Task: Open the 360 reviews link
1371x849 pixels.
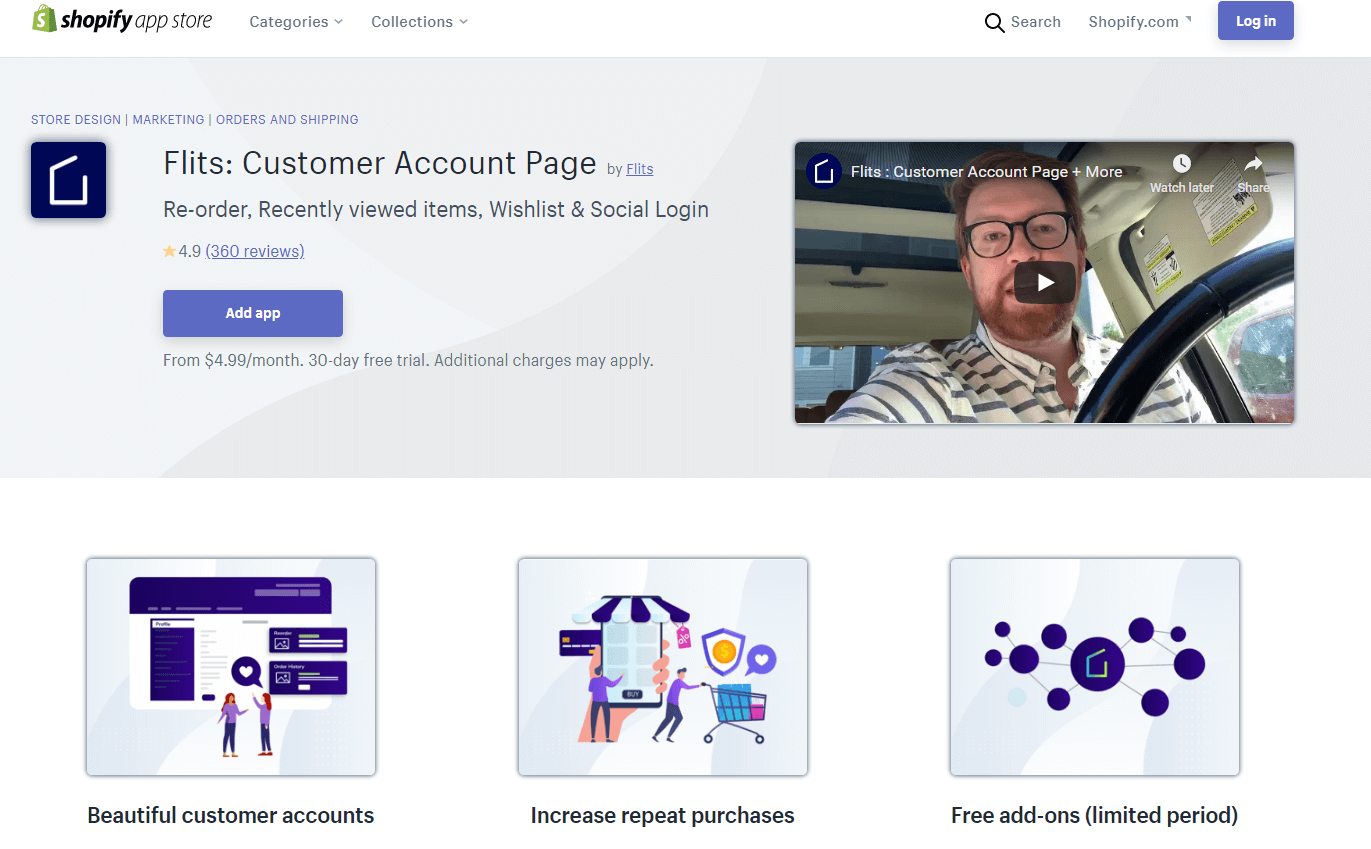Action: pos(255,251)
